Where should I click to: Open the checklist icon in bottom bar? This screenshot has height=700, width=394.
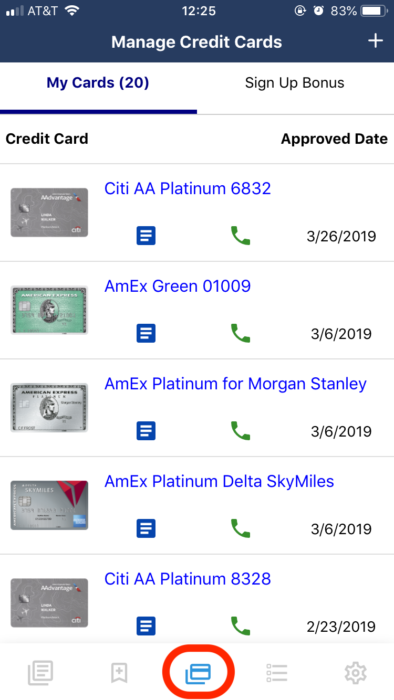tap(277, 673)
